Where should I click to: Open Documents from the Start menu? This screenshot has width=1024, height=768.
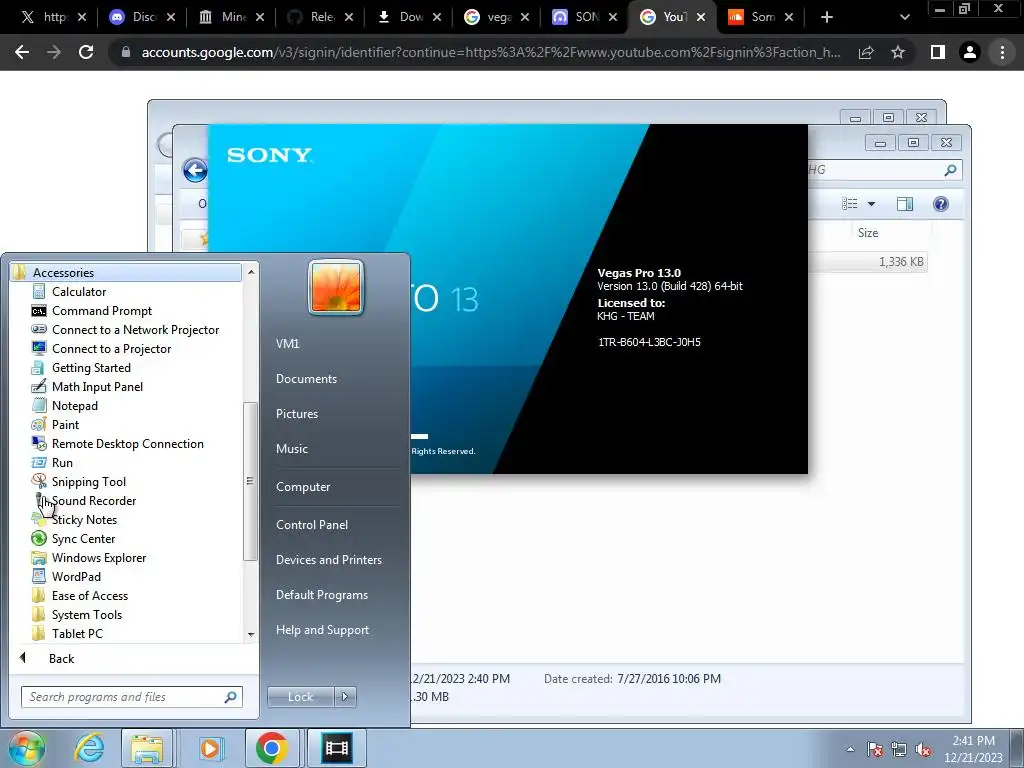[x=306, y=379]
